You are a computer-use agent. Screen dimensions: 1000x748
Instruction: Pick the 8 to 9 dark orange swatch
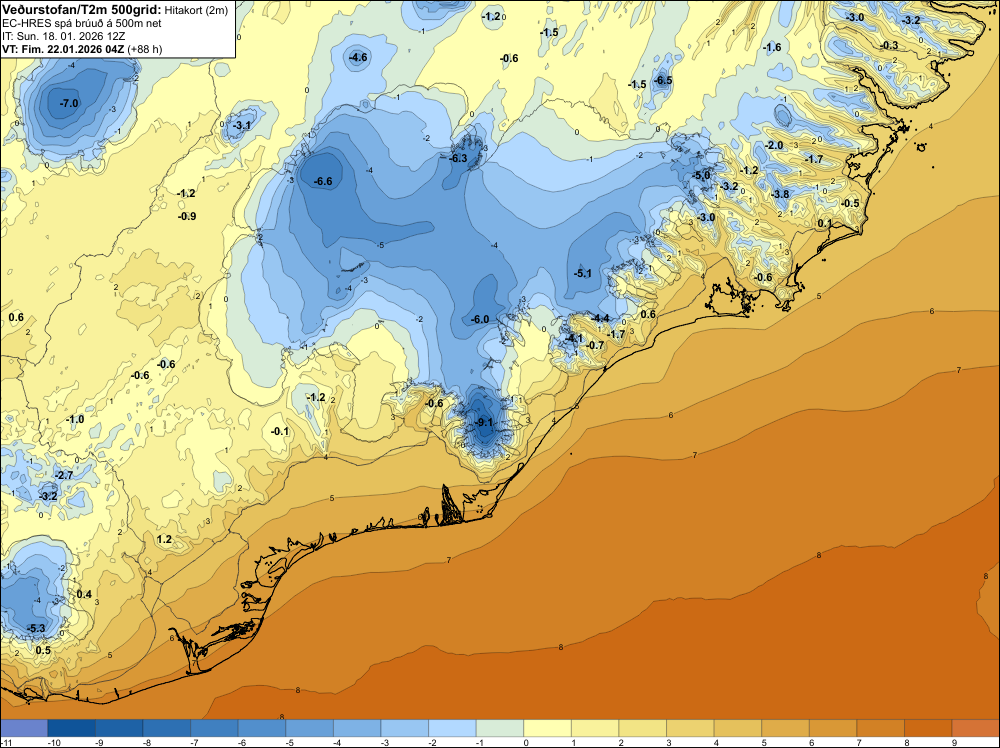(x=928, y=728)
